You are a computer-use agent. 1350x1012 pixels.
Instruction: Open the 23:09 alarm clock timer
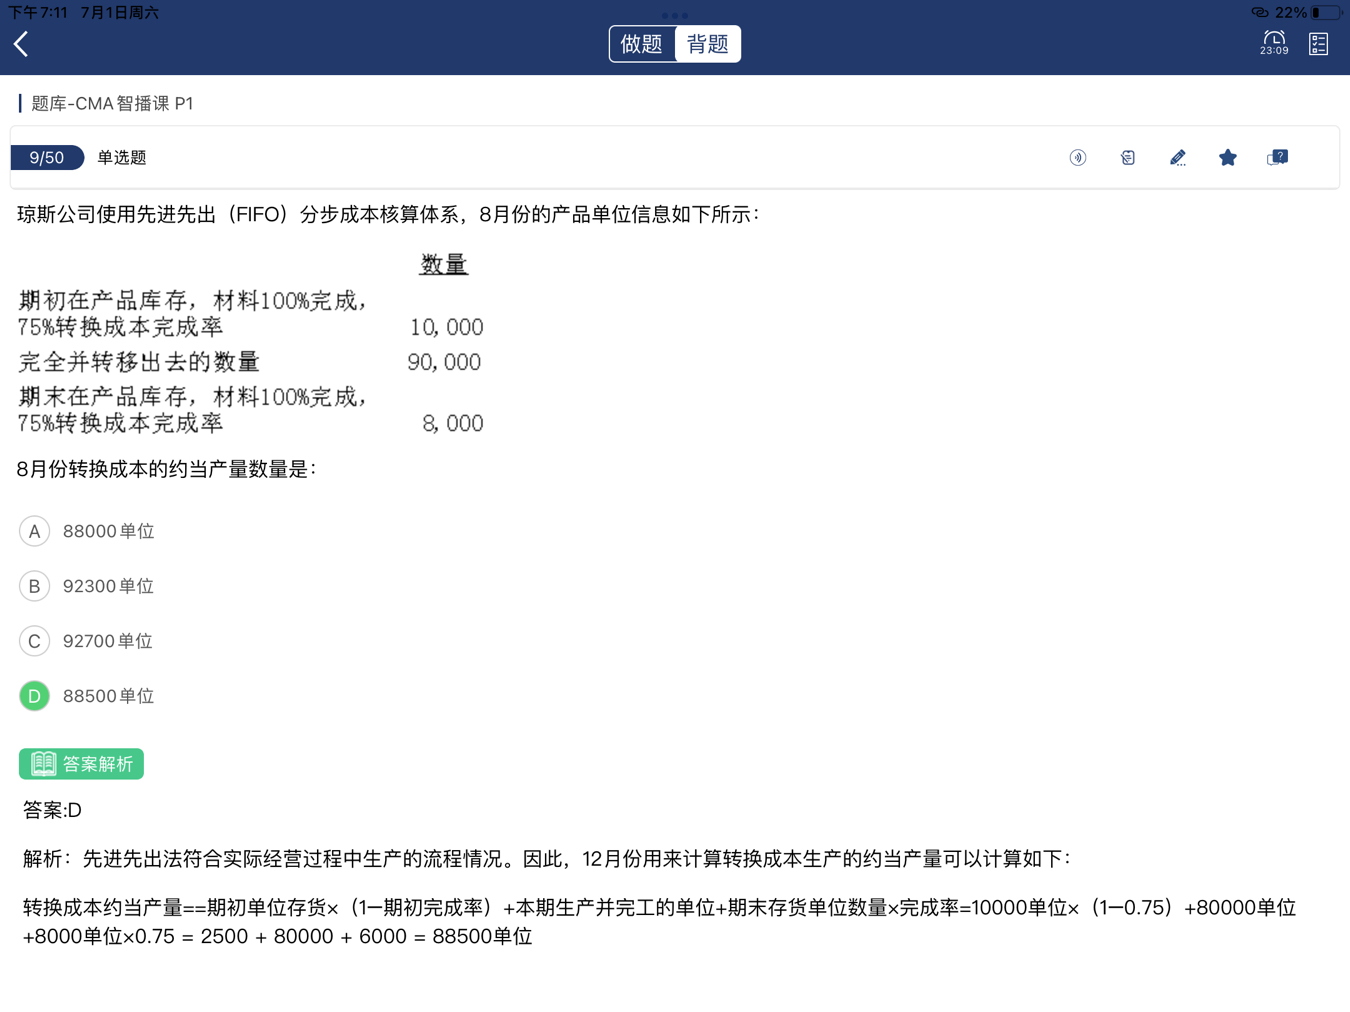(x=1273, y=43)
